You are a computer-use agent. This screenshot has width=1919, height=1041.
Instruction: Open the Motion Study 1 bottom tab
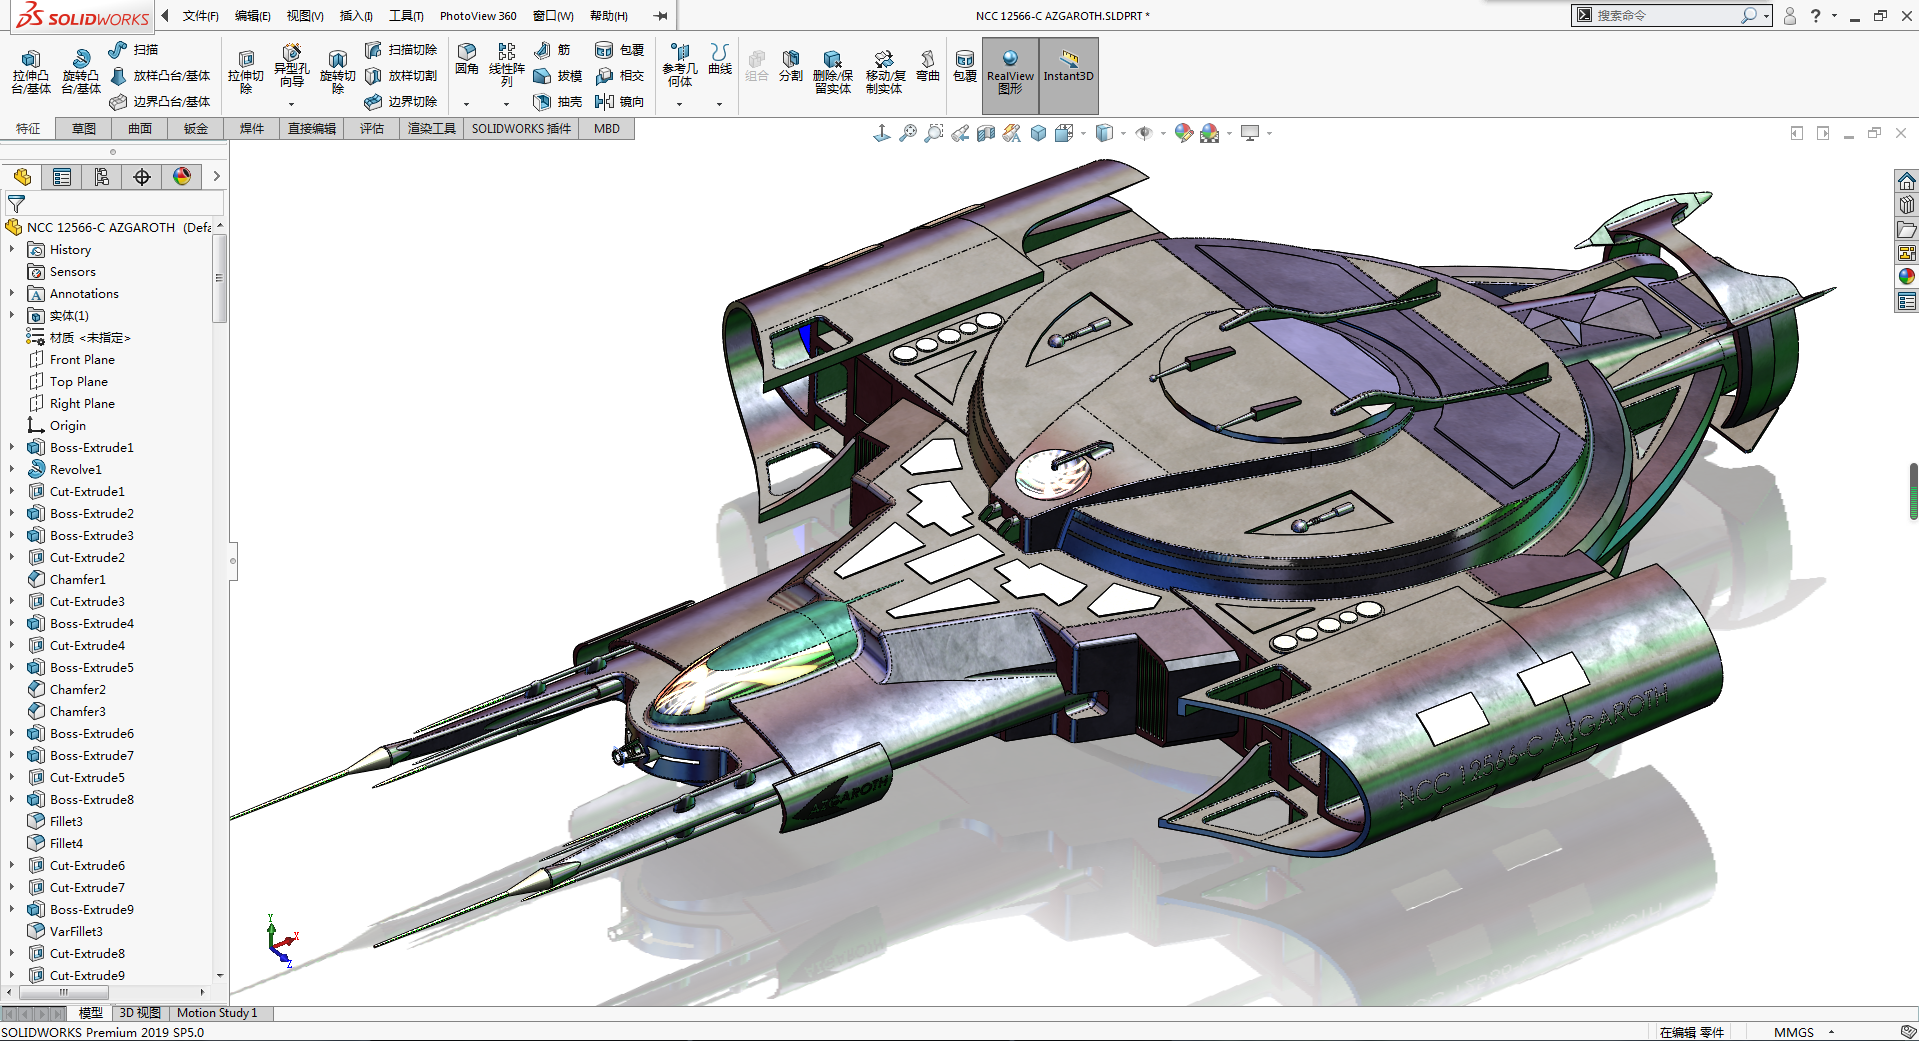point(217,1013)
